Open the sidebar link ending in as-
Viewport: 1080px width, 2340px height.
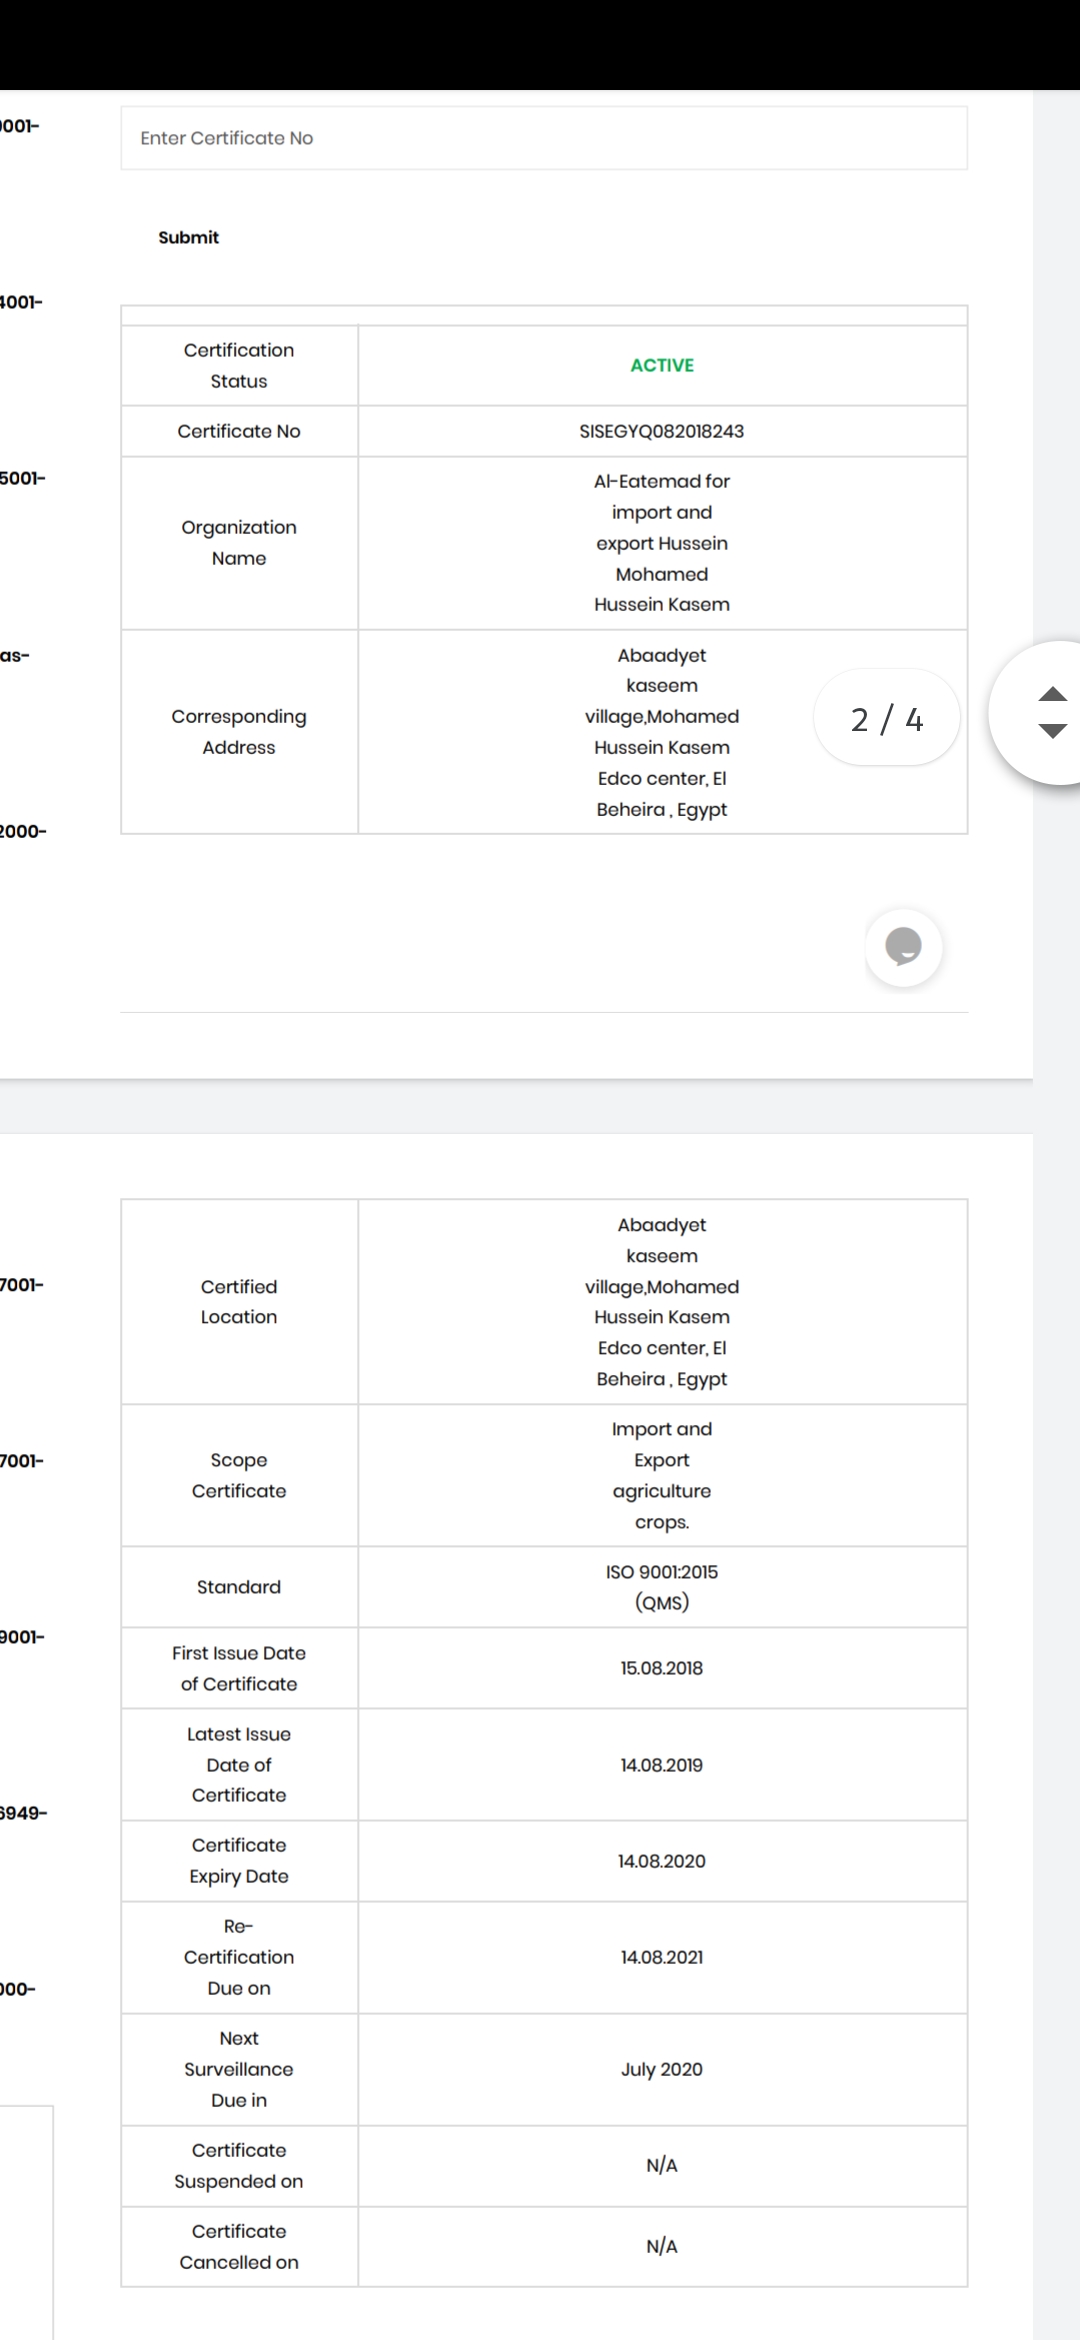[15, 655]
